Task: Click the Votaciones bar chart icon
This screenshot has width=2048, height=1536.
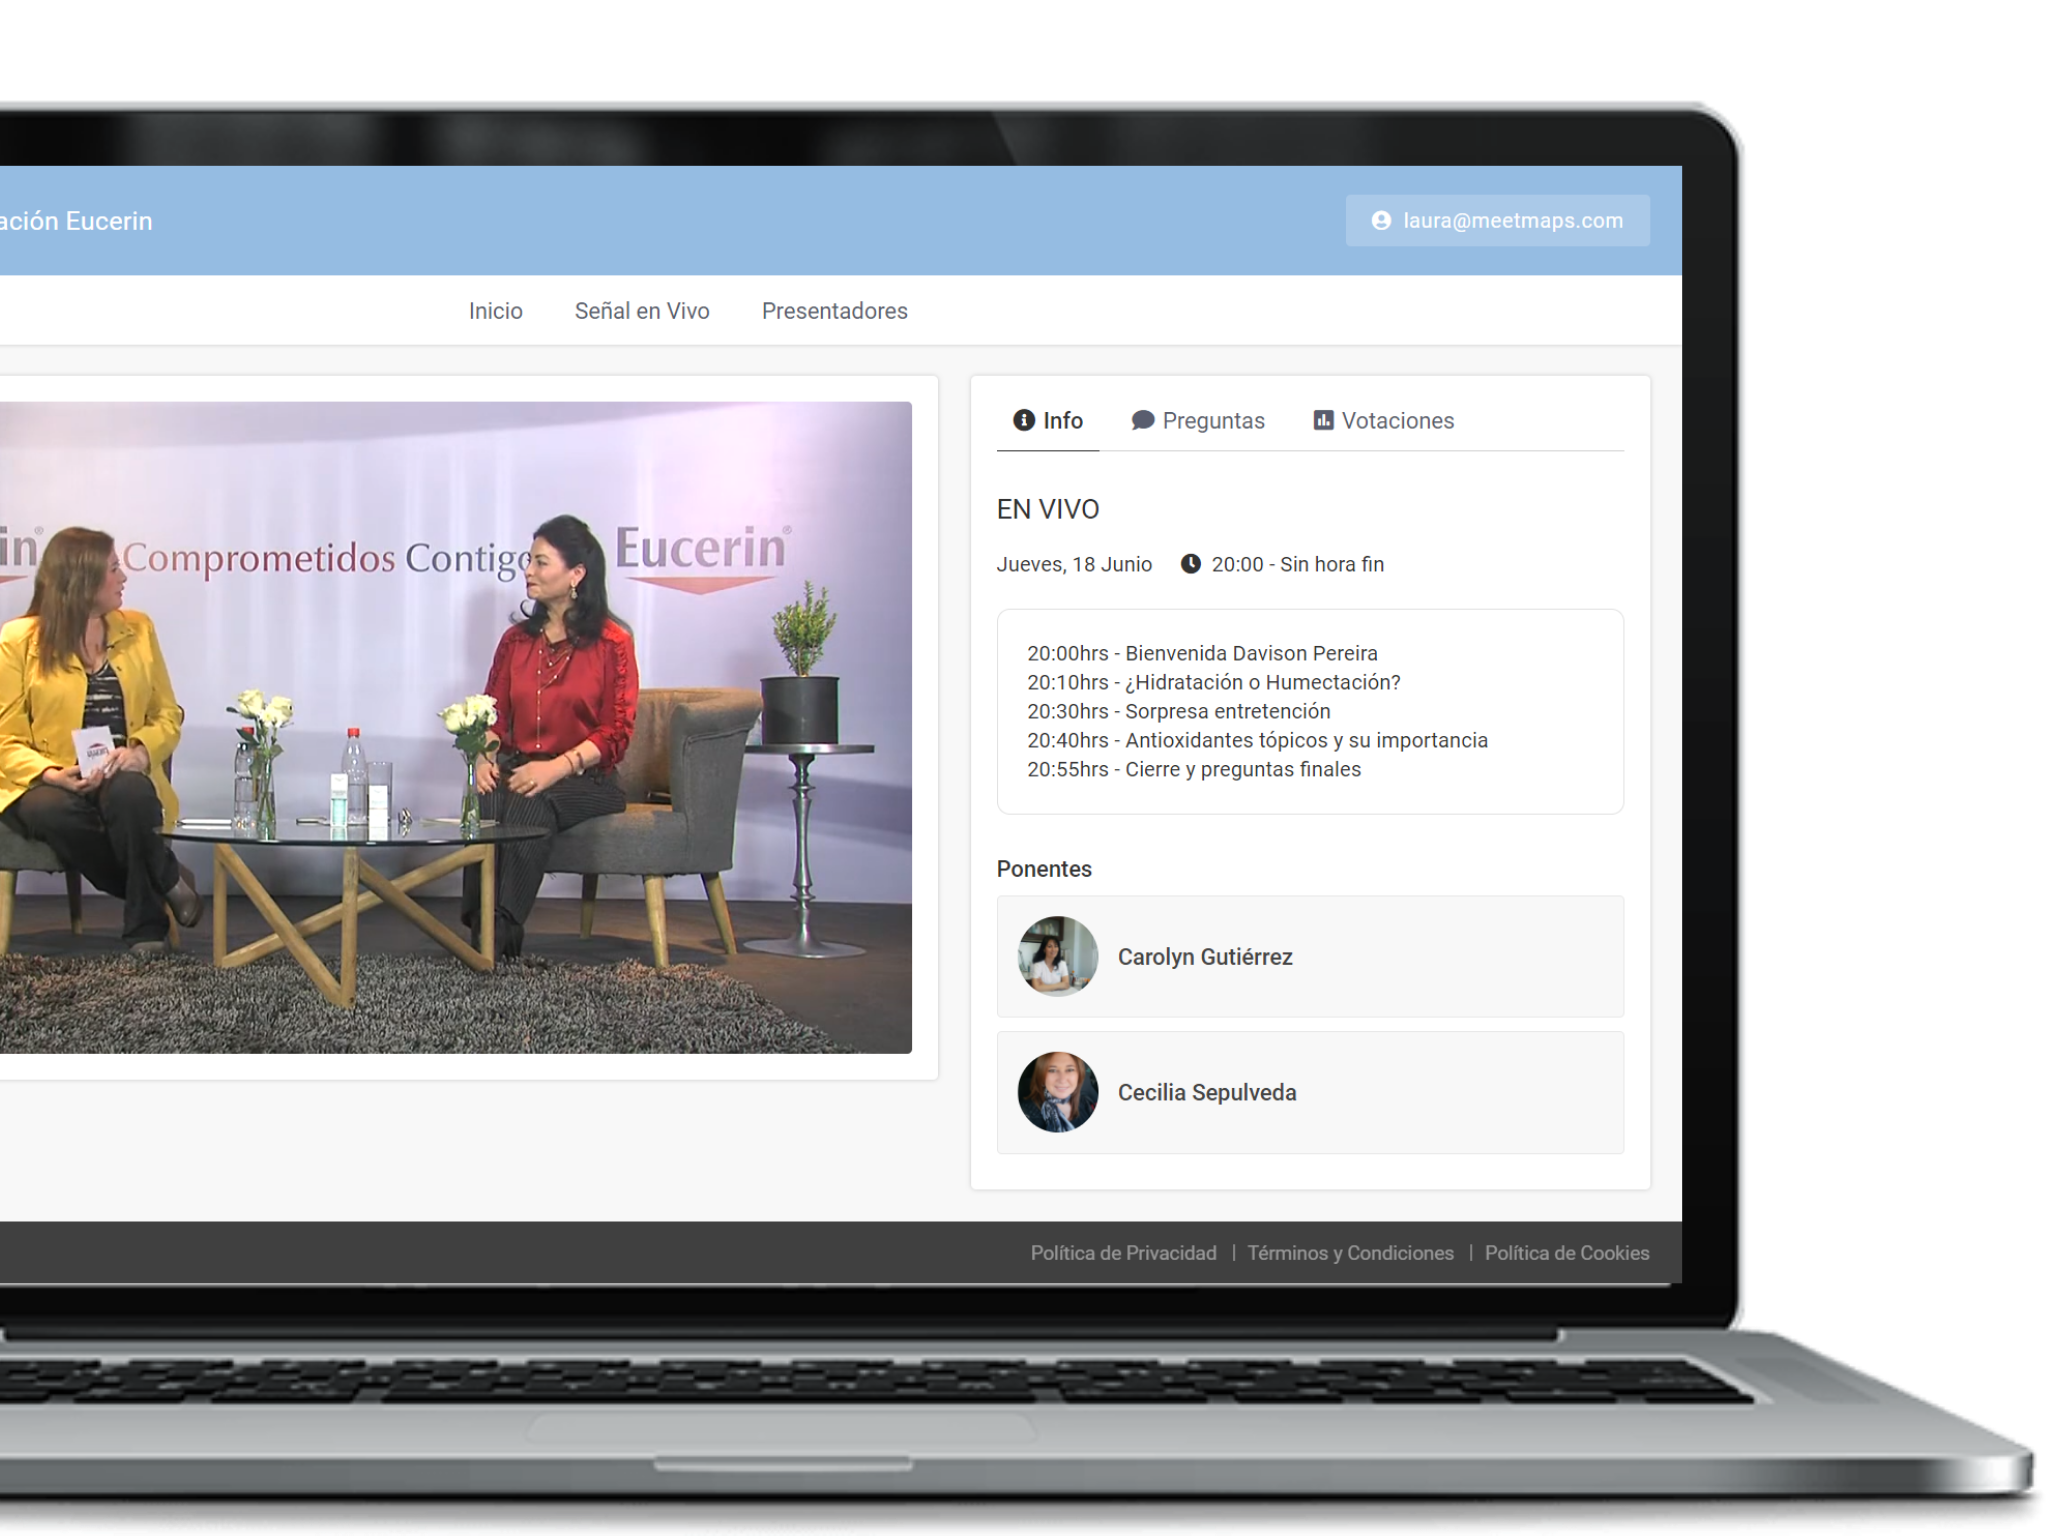Action: click(1323, 420)
